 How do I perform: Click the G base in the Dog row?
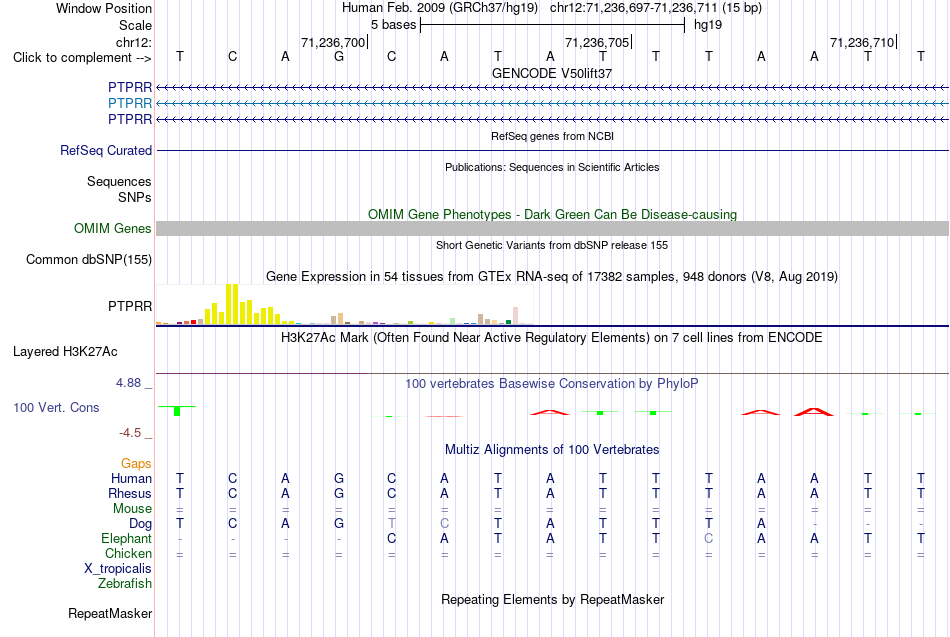(x=339, y=524)
